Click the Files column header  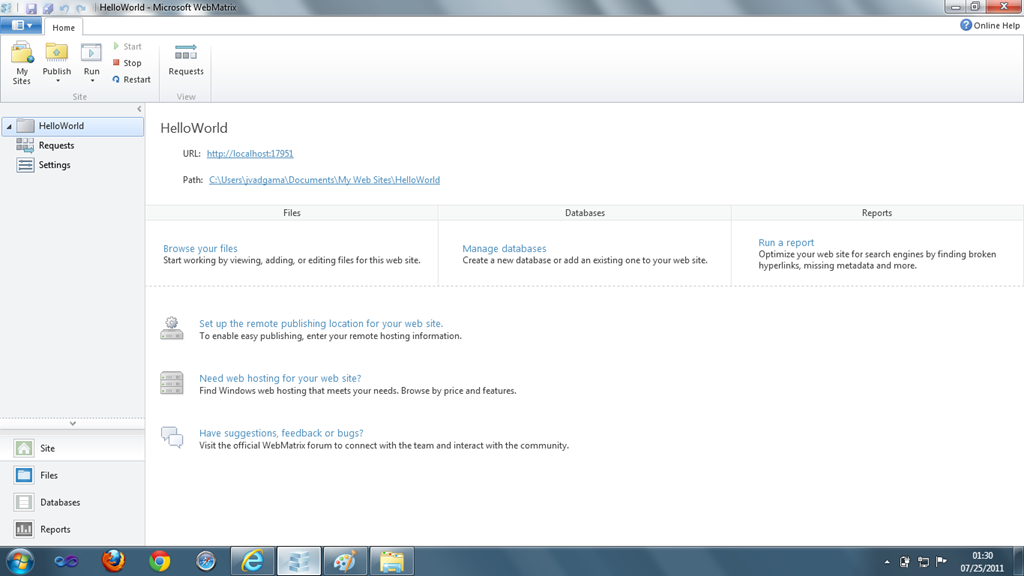click(292, 213)
